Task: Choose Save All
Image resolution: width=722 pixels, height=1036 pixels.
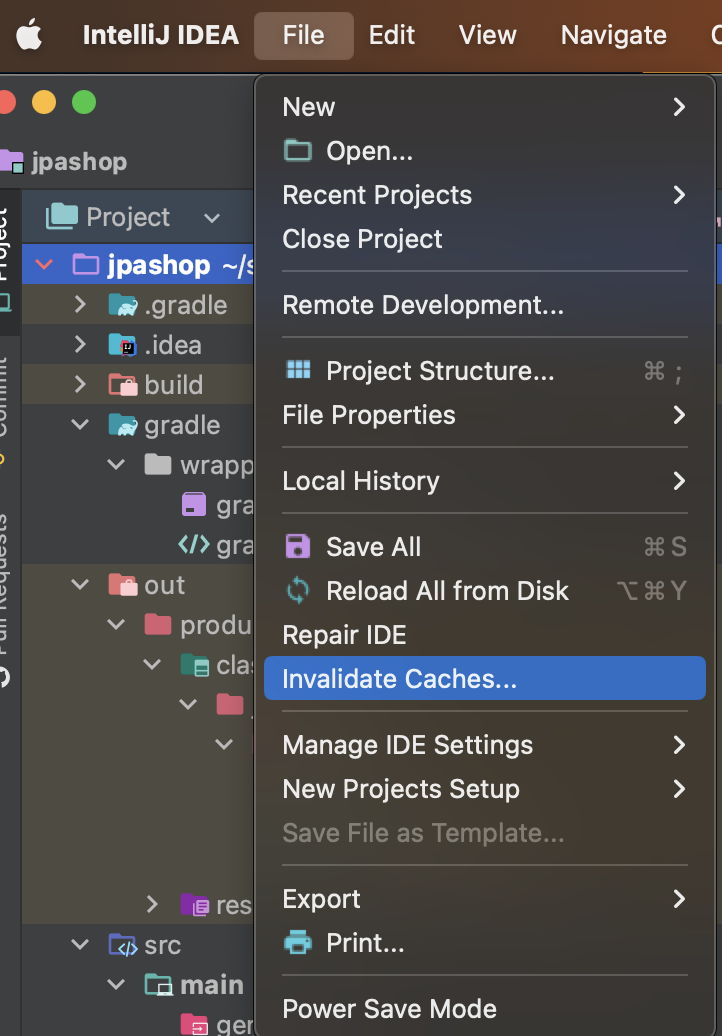Action: [x=485, y=547]
